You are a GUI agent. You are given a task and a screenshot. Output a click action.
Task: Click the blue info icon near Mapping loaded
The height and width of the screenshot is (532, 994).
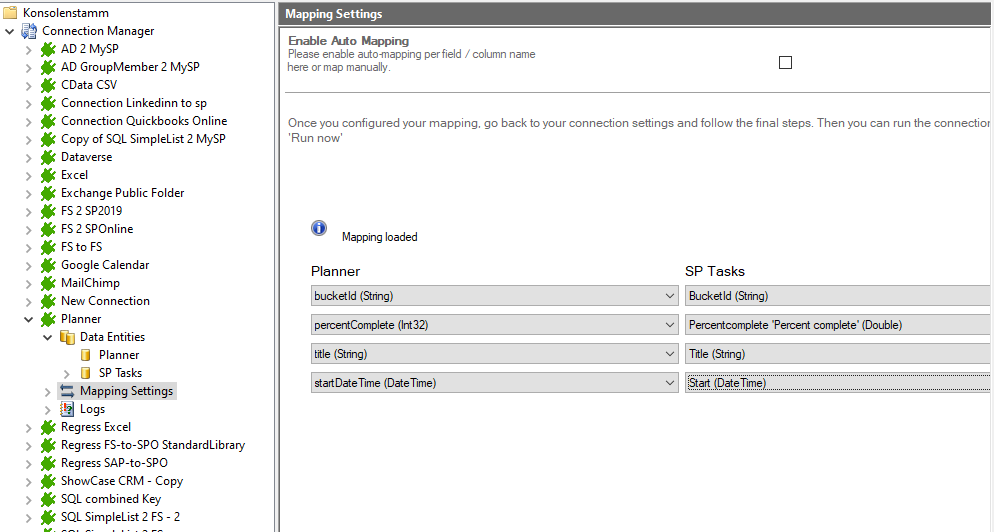(x=319, y=229)
